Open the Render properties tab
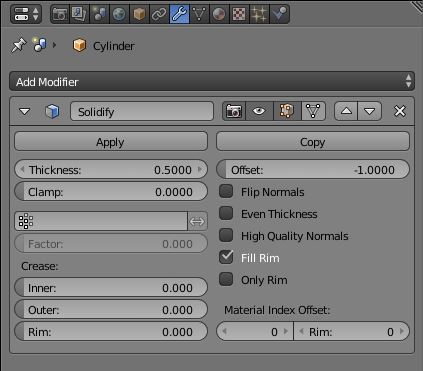 (60, 14)
